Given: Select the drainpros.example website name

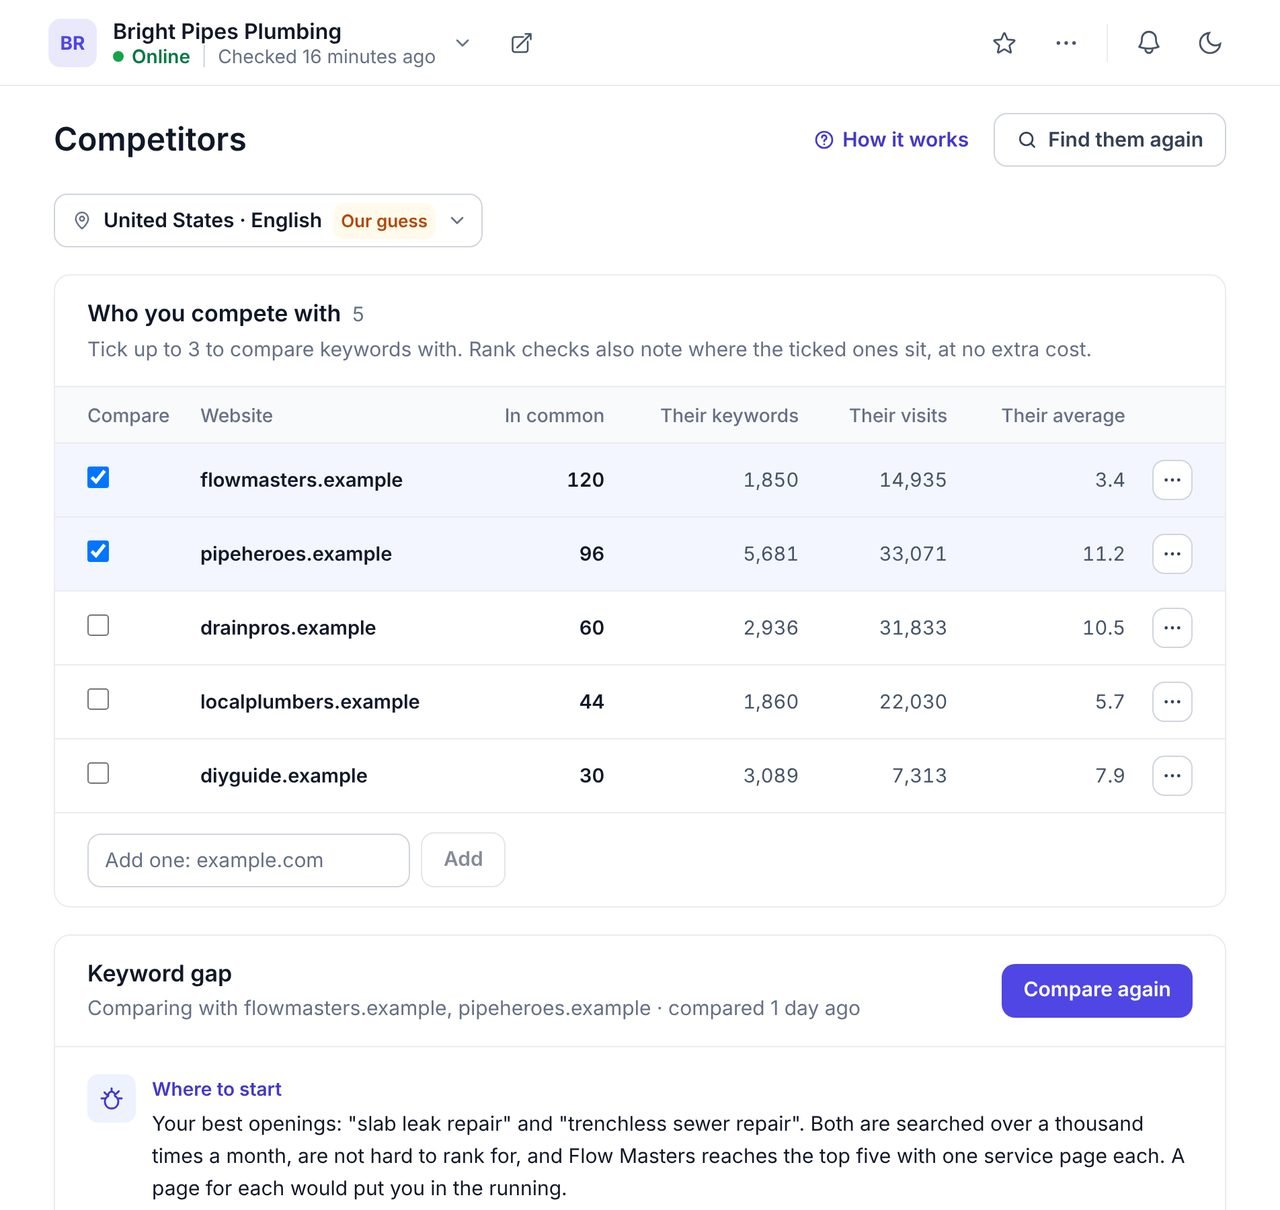Looking at the screenshot, I should point(288,628).
